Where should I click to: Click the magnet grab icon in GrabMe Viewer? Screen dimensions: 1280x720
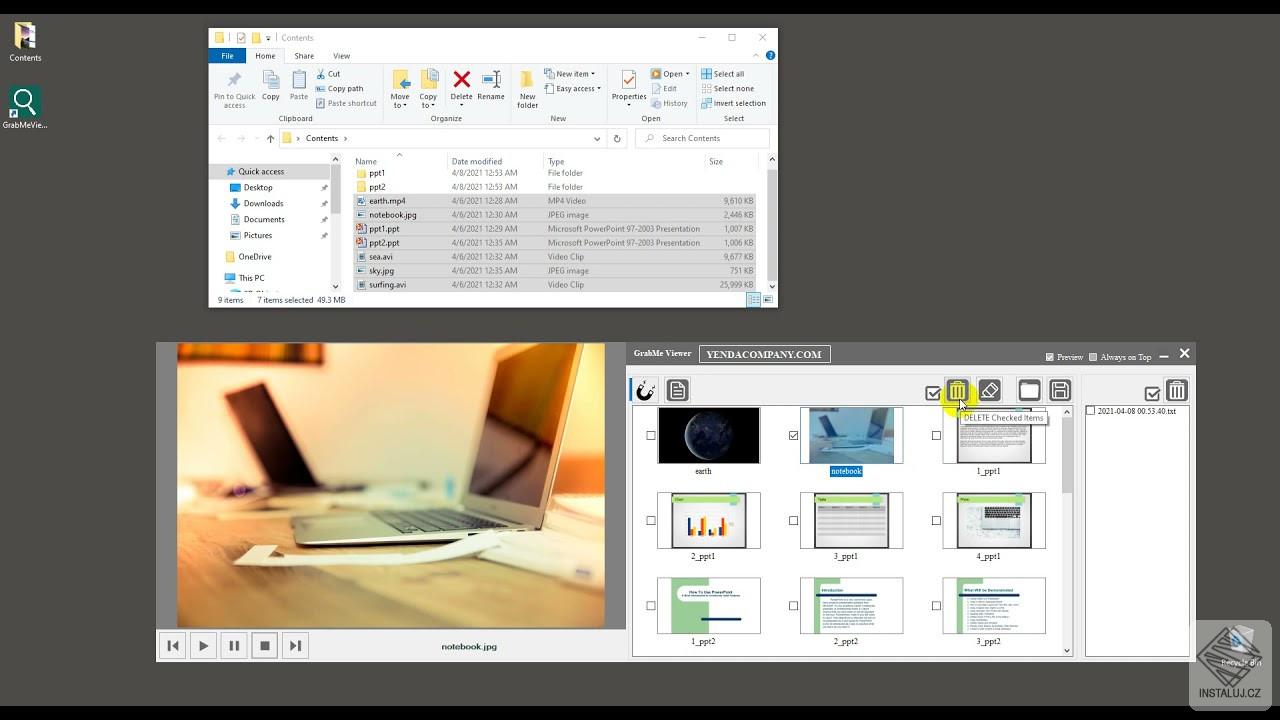[x=646, y=390]
